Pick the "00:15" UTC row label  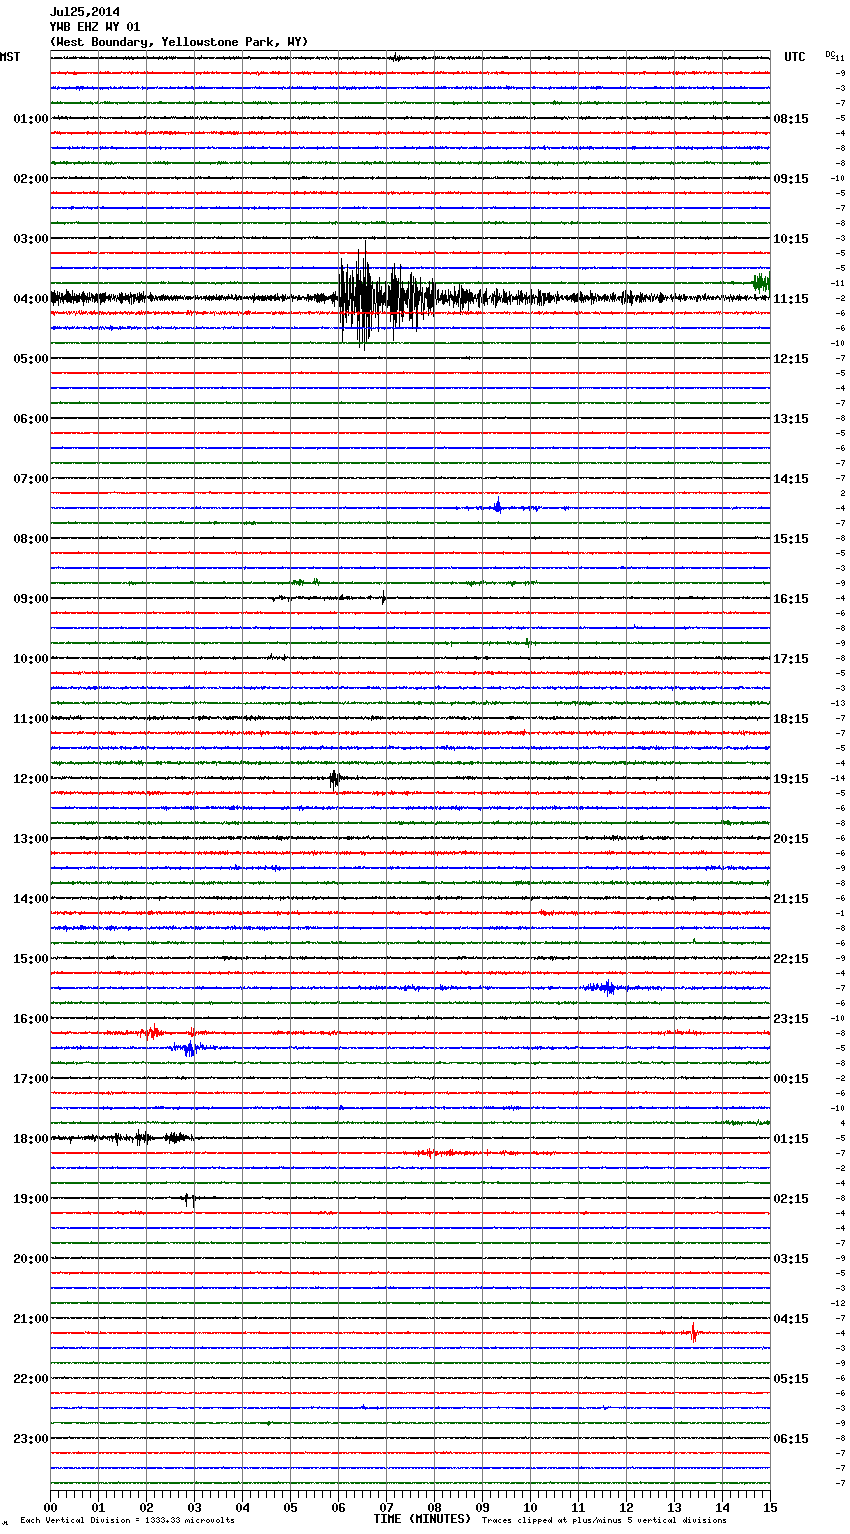pyautogui.click(x=791, y=1079)
